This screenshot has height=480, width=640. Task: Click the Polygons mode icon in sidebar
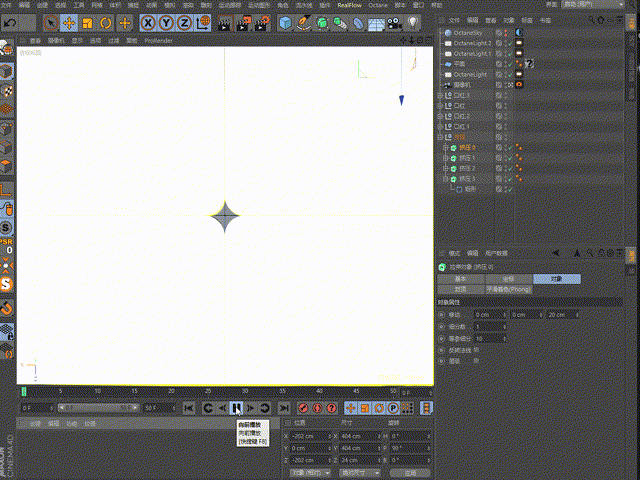[x=7, y=166]
